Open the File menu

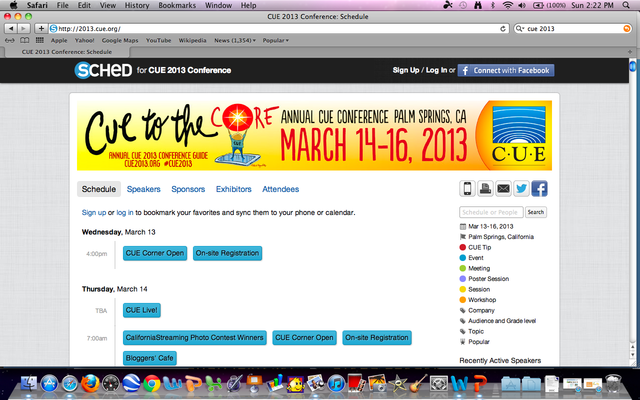(x=62, y=5)
